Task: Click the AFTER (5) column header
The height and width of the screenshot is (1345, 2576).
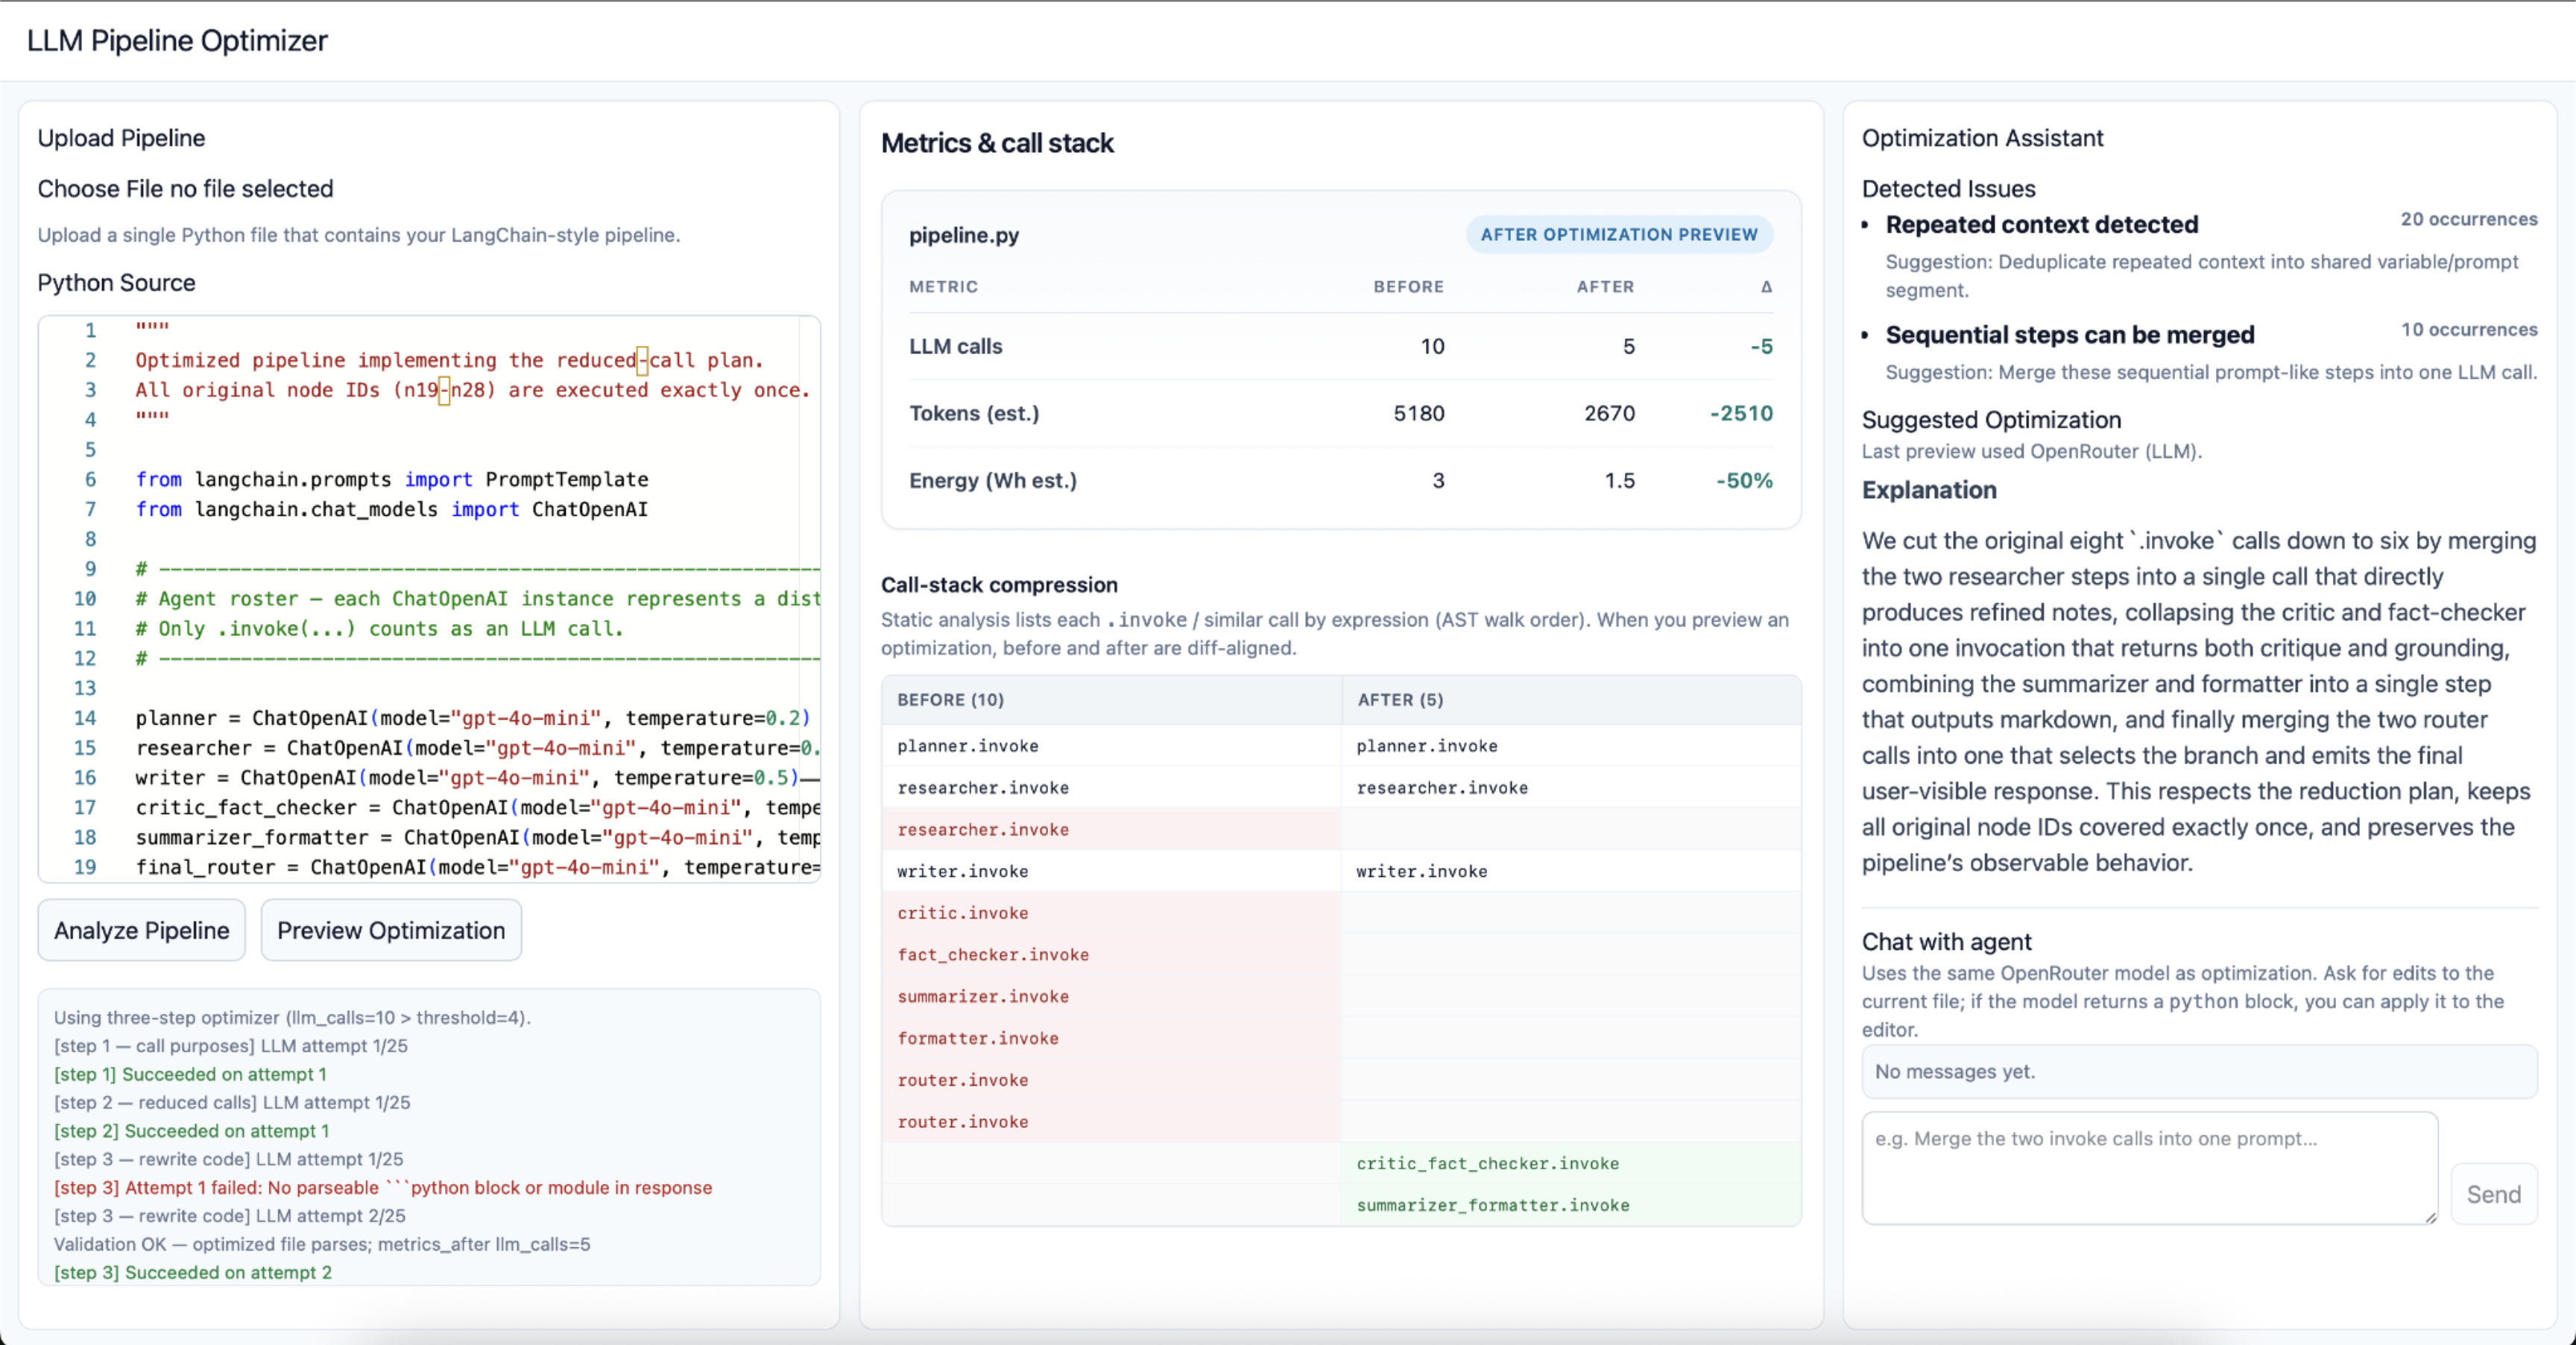Action: [x=1400, y=700]
